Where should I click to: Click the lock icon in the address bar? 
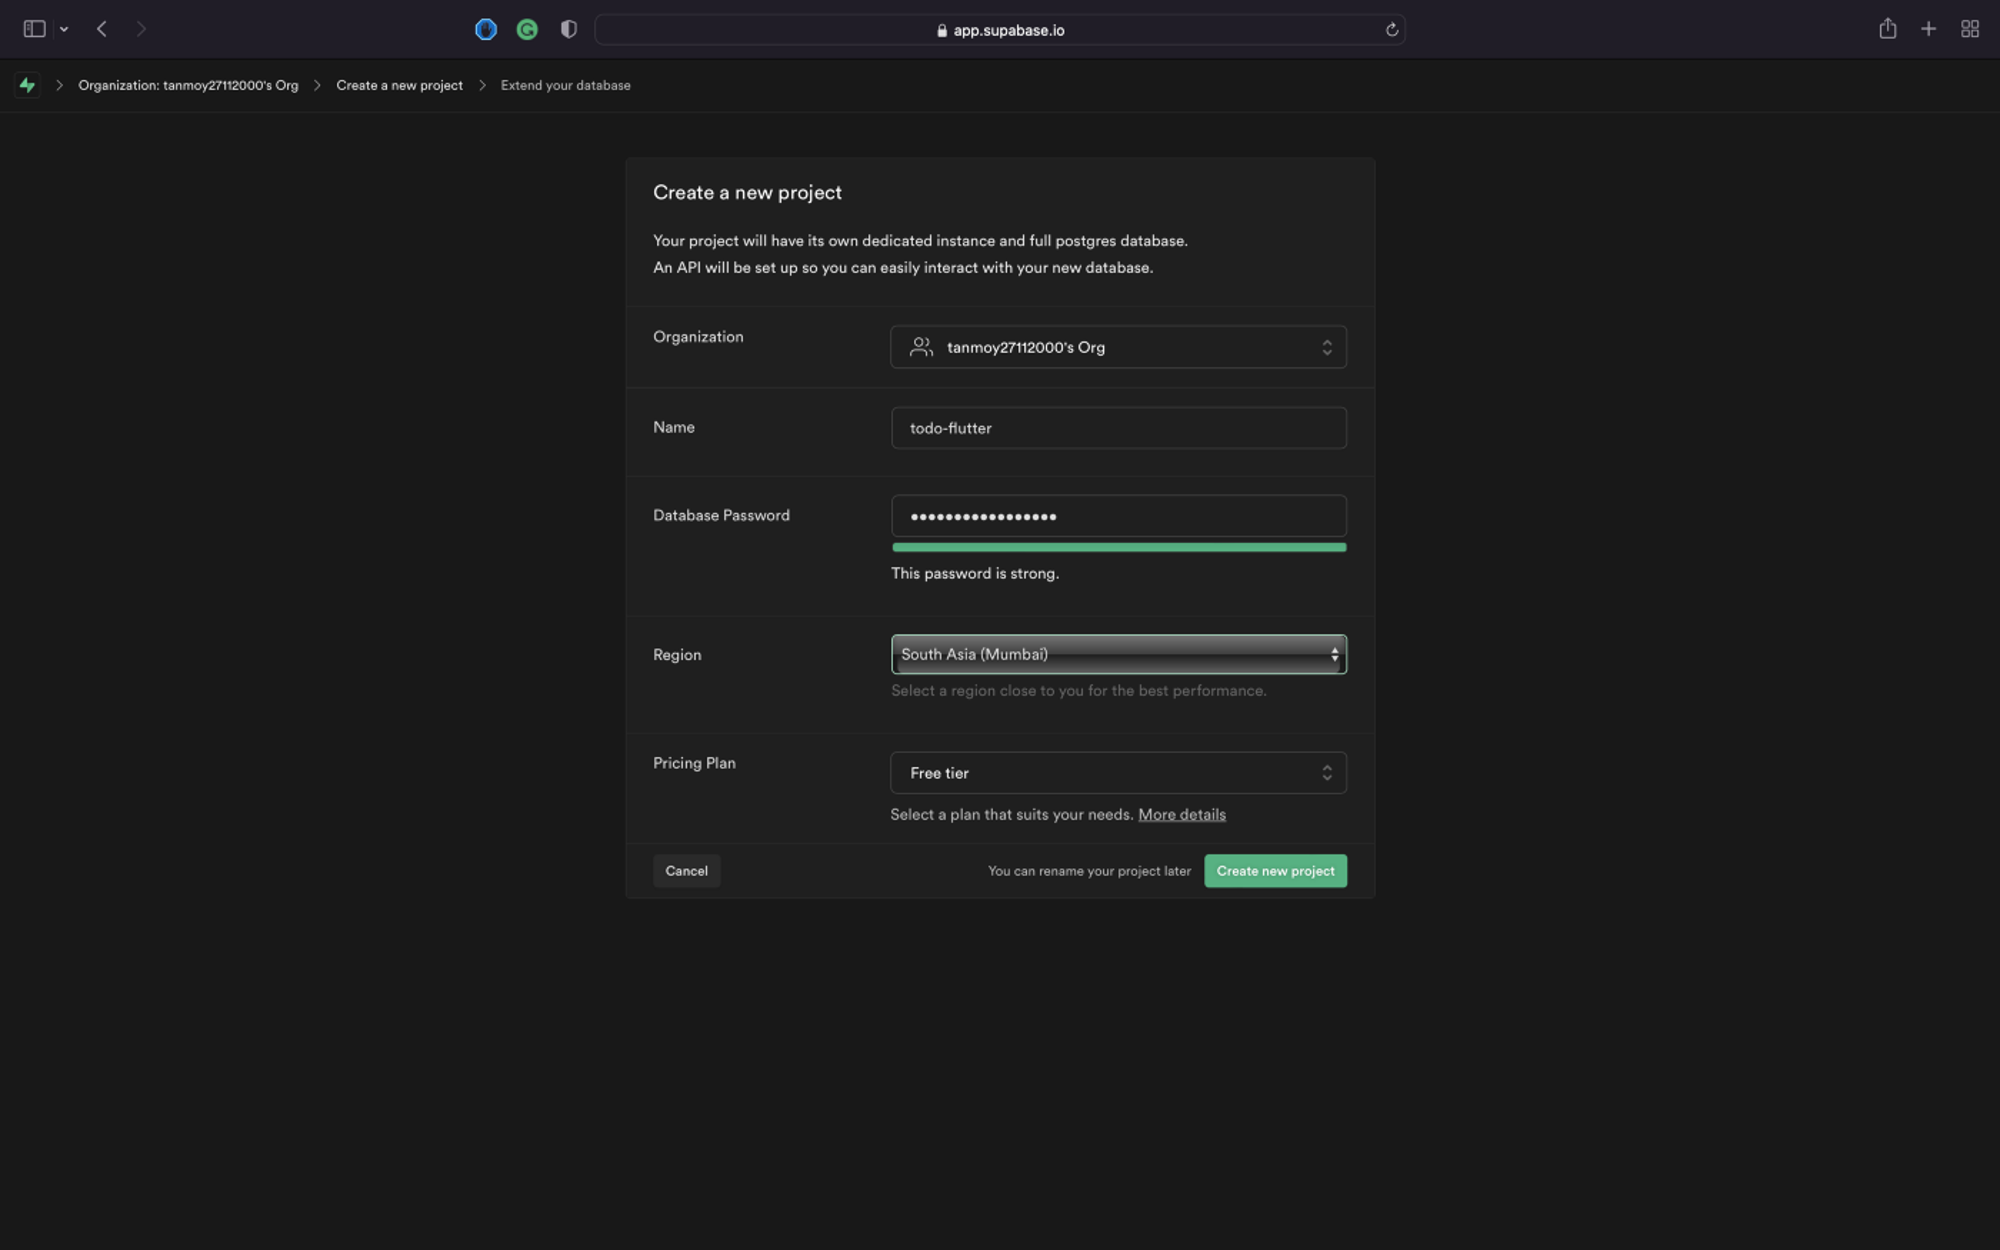point(941,31)
